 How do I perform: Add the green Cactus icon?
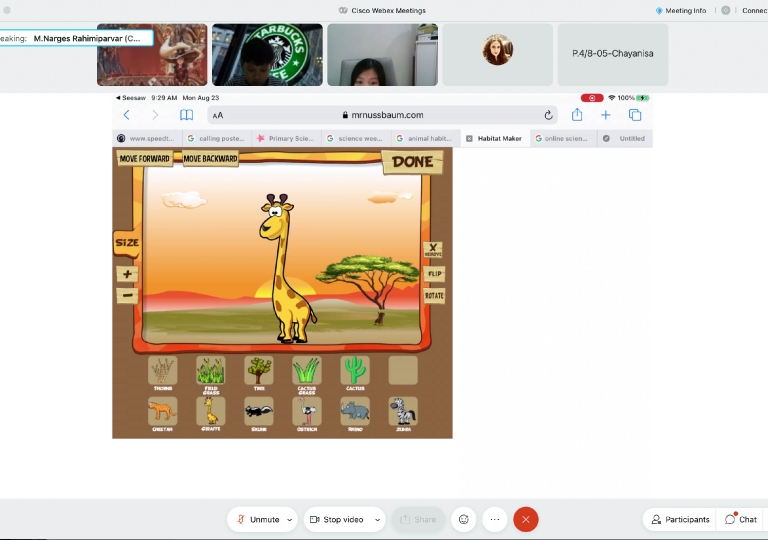pyautogui.click(x=355, y=370)
